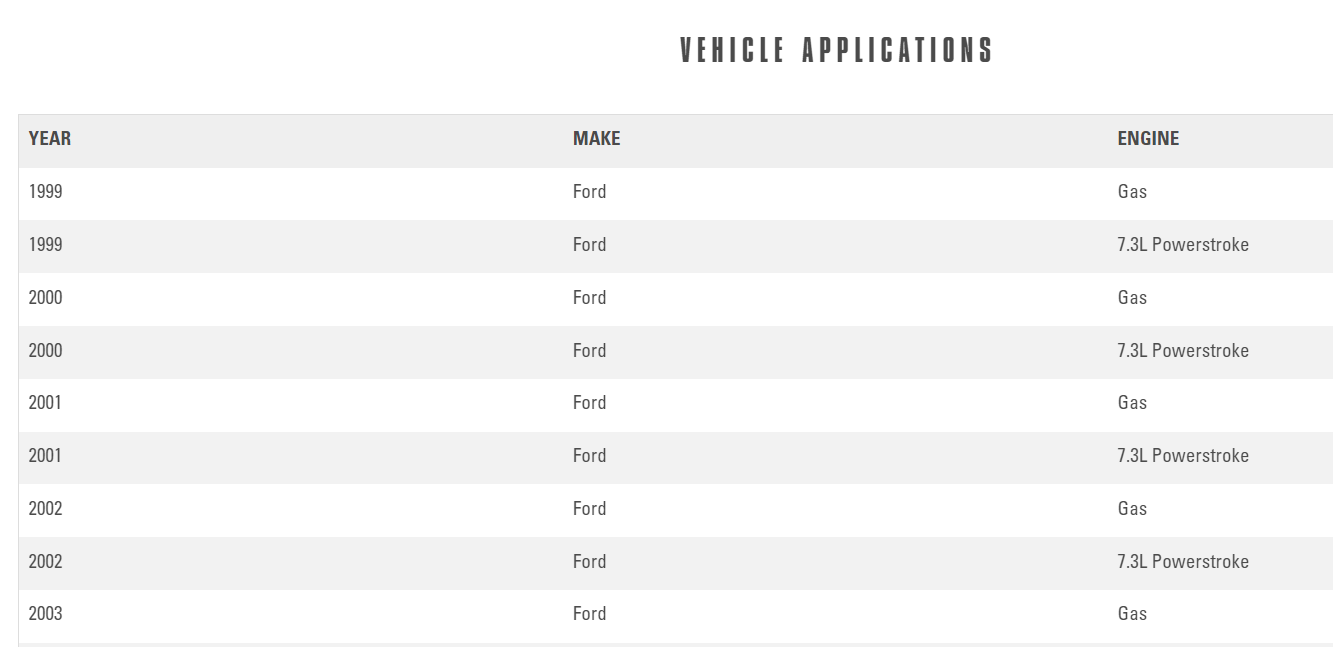Select Ford in the 2001 Gas row
Image resolution: width=1333 pixels, height=647 pixels.
589,403
